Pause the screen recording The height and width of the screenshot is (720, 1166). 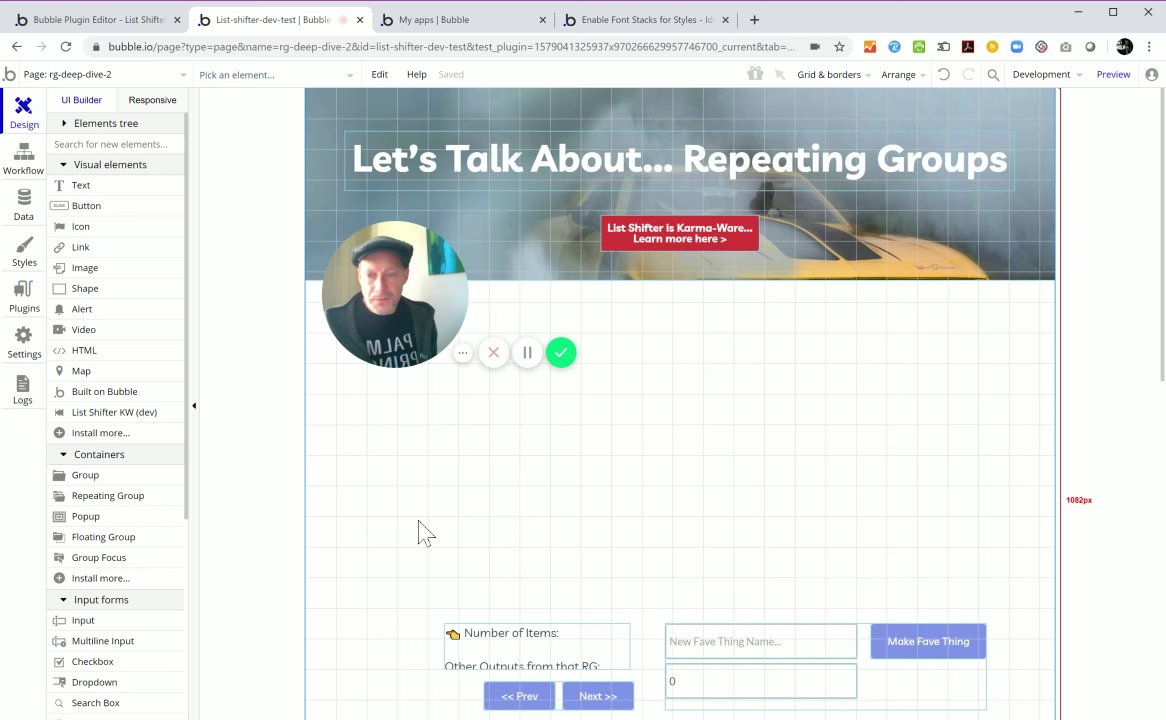point(527,353)
